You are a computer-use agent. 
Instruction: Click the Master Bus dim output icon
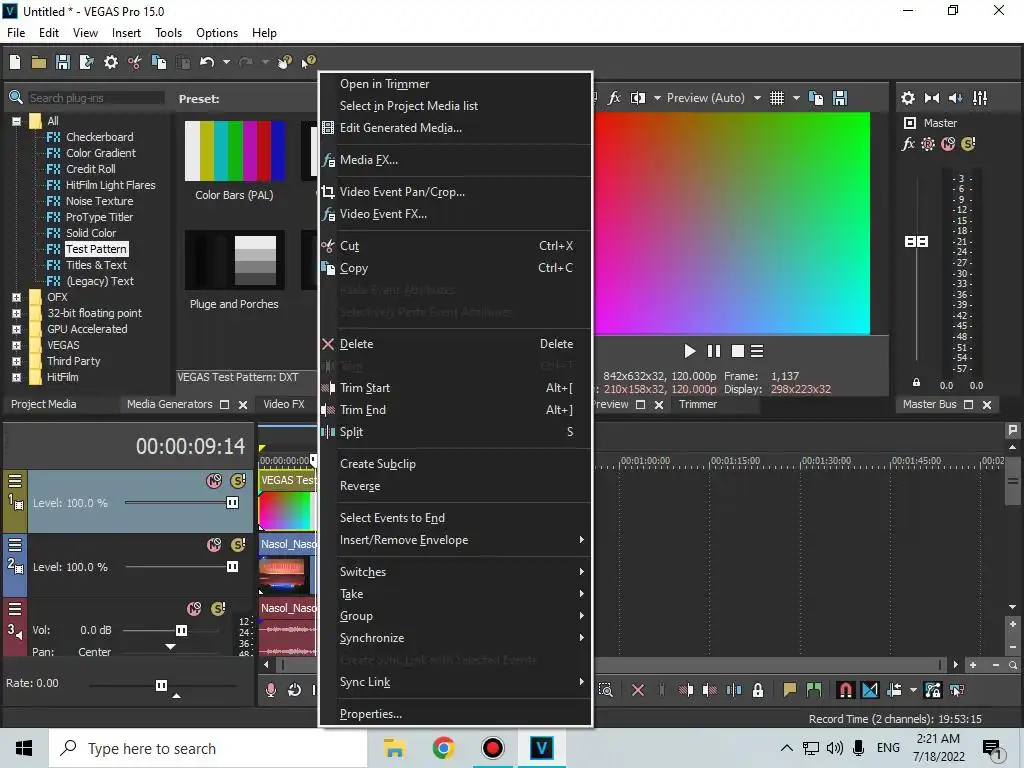(955, 98)
